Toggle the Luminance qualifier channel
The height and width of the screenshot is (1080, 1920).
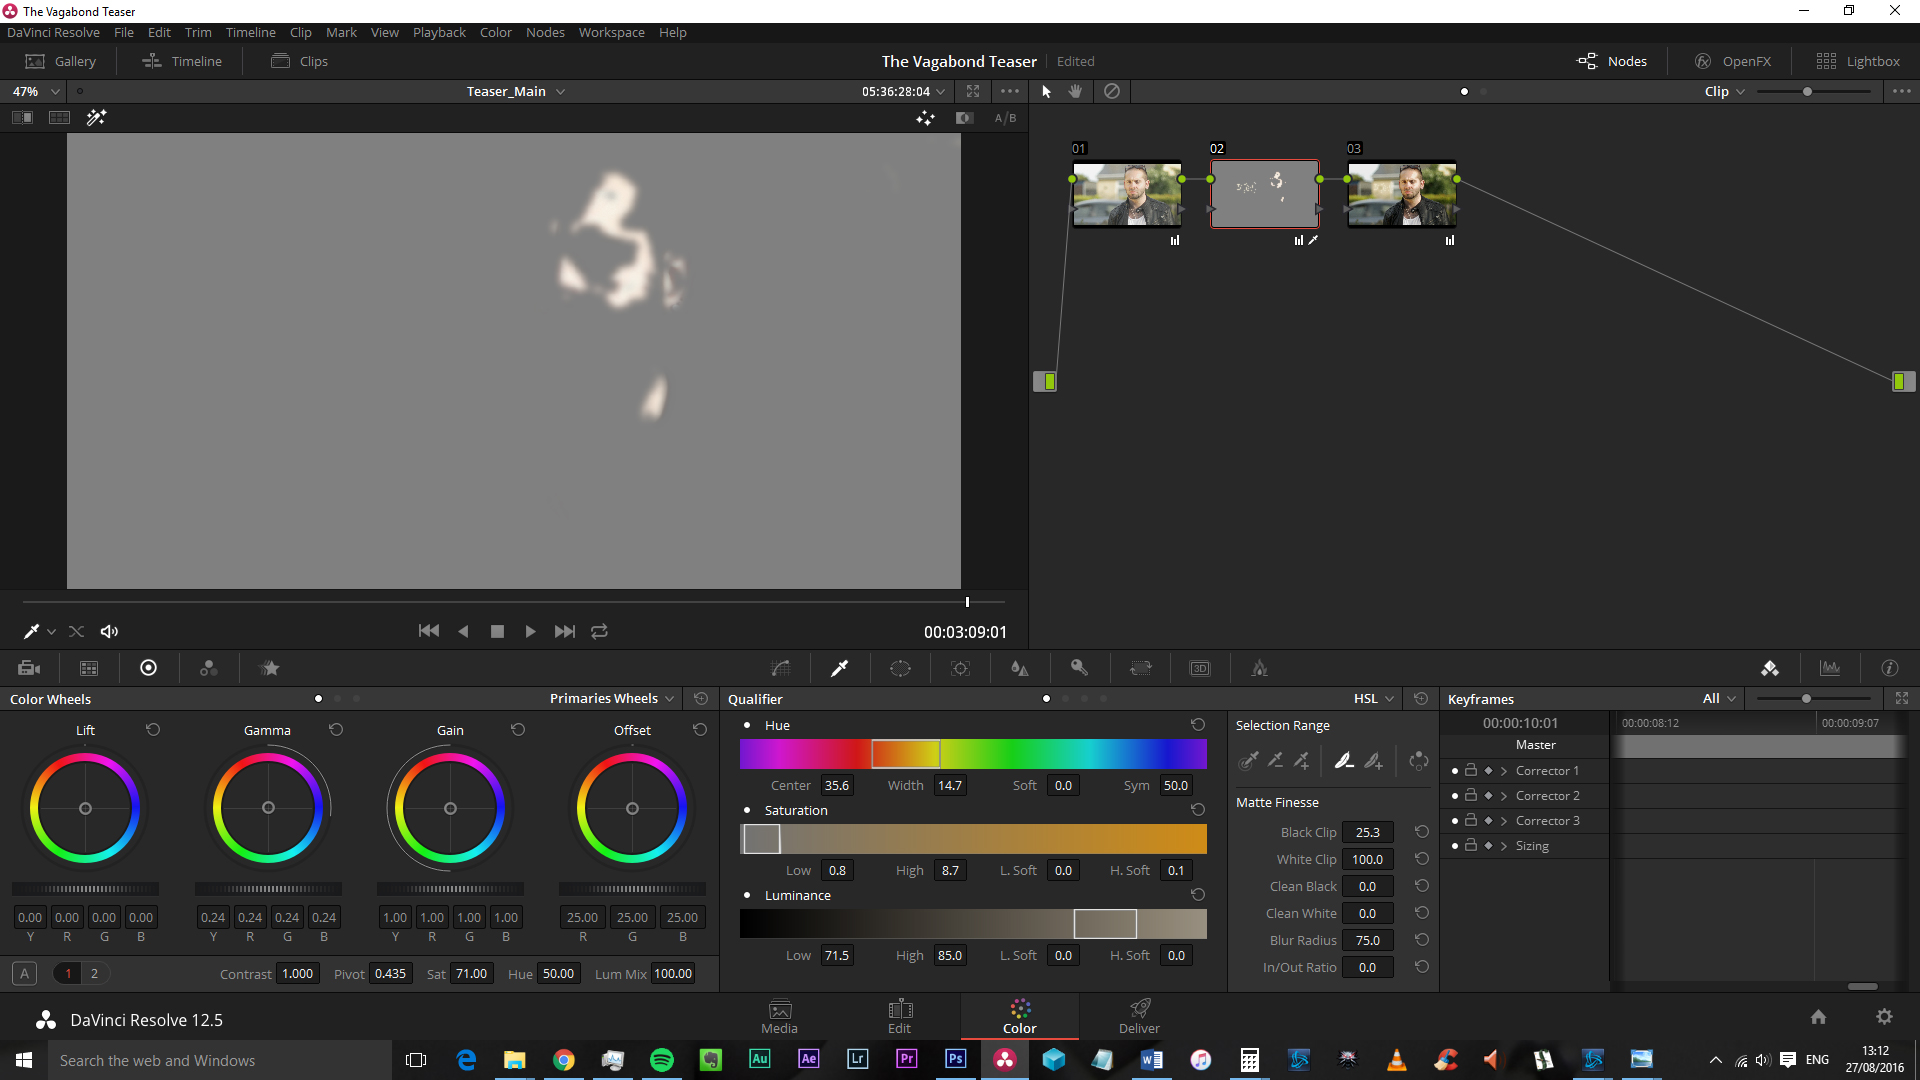tap(746, 895)
